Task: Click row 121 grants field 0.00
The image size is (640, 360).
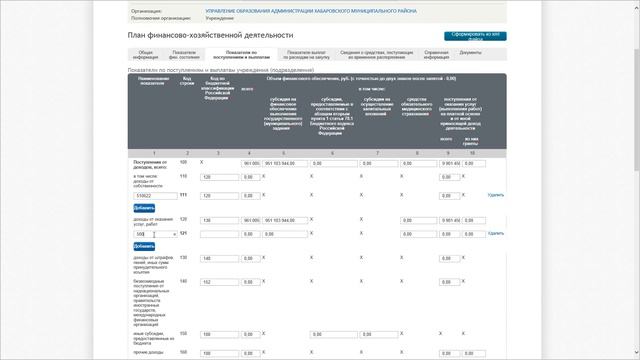Action: [474, 234]
